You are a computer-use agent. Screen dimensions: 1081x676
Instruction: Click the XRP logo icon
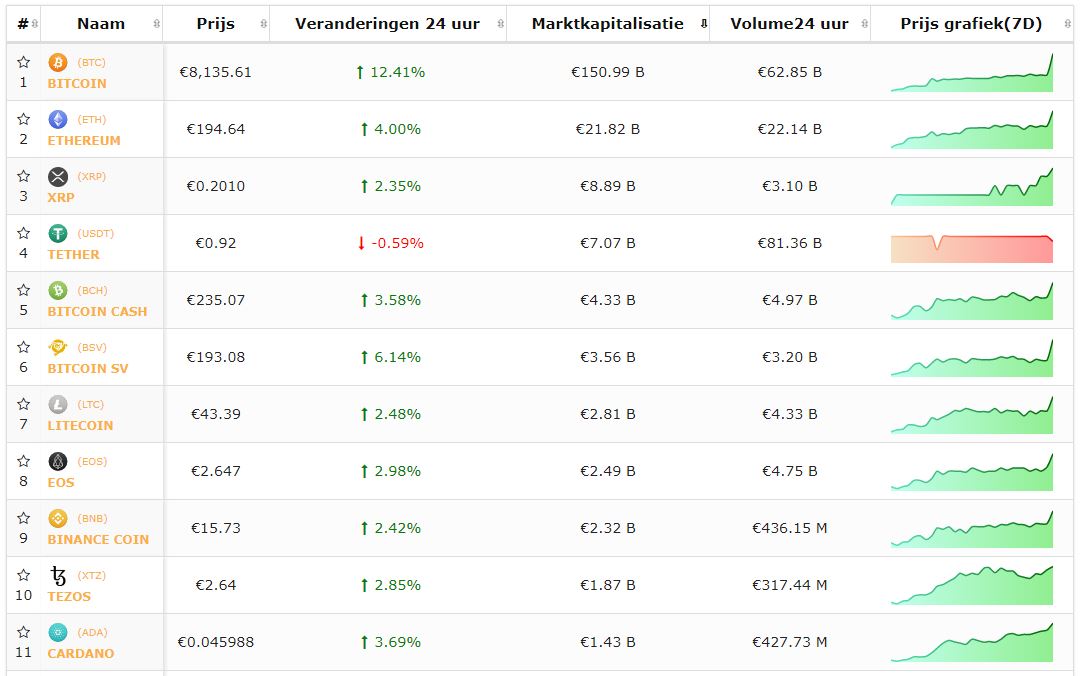[58, 176]
